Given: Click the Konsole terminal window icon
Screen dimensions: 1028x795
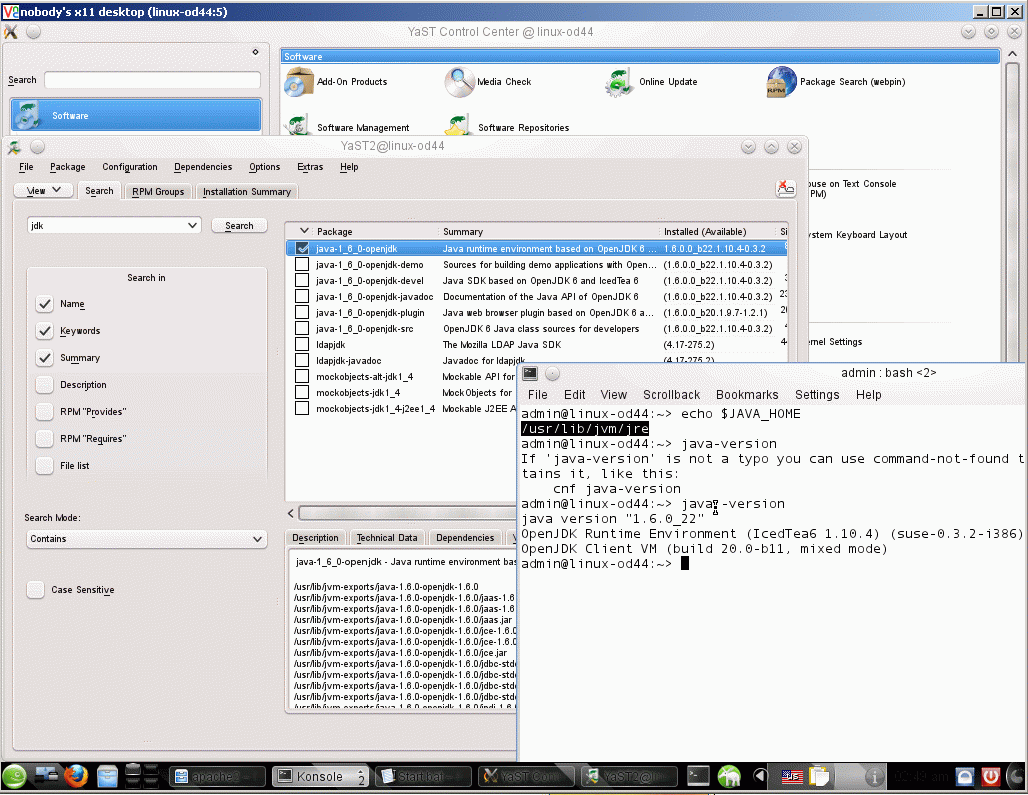Looking at the screenshot, I should (x=530, y=373).
